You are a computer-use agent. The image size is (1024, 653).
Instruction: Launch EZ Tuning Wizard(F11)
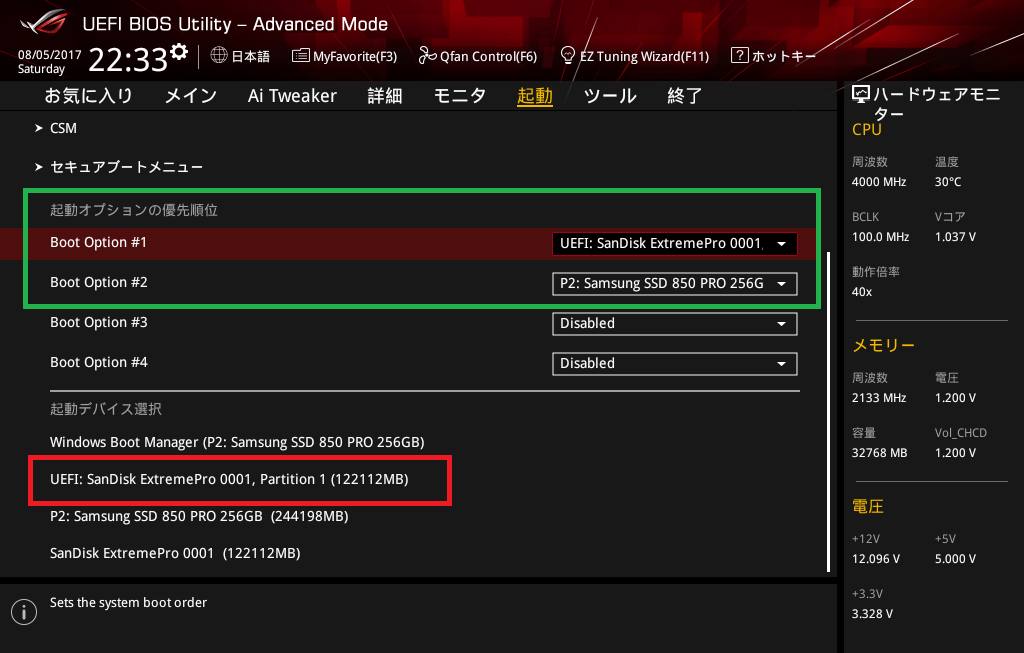click(635, 56)
